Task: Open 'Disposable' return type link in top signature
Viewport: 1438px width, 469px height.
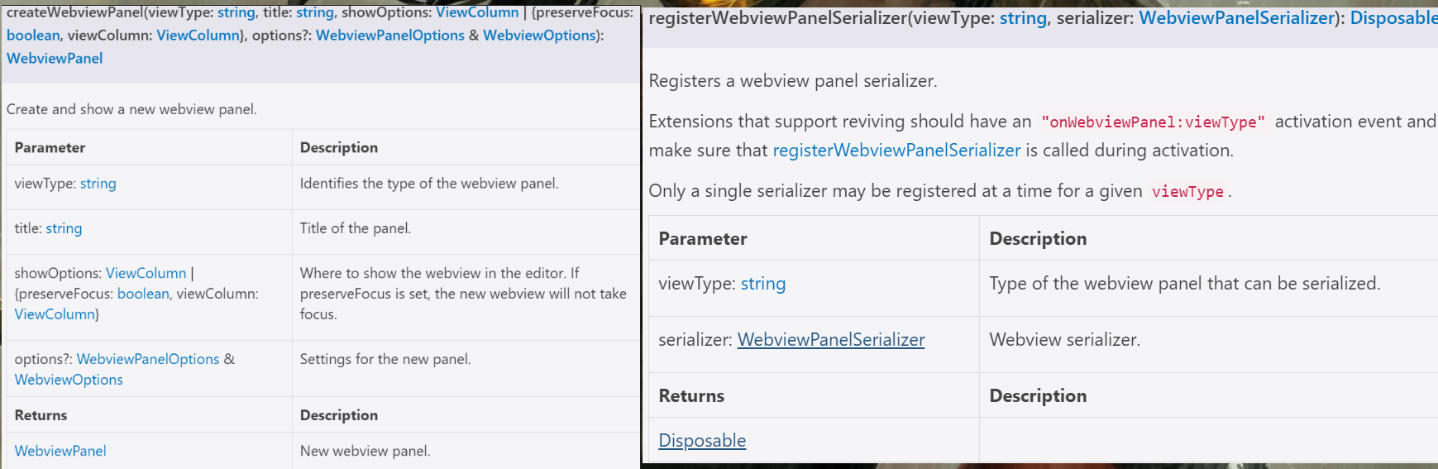Action: (1394, 19)
